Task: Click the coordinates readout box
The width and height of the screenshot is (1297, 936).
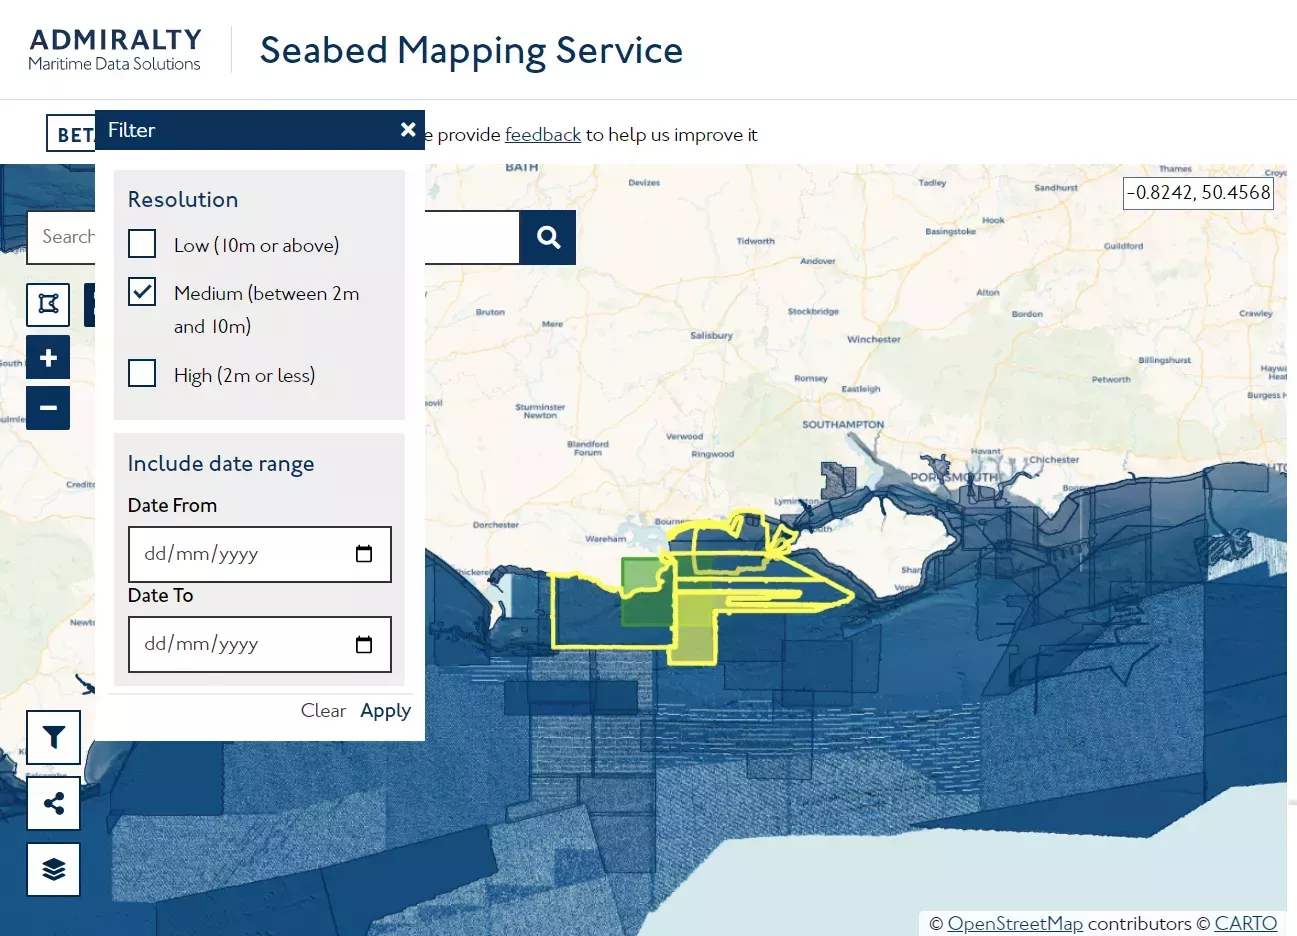Action: click(x=1199, y=192)
